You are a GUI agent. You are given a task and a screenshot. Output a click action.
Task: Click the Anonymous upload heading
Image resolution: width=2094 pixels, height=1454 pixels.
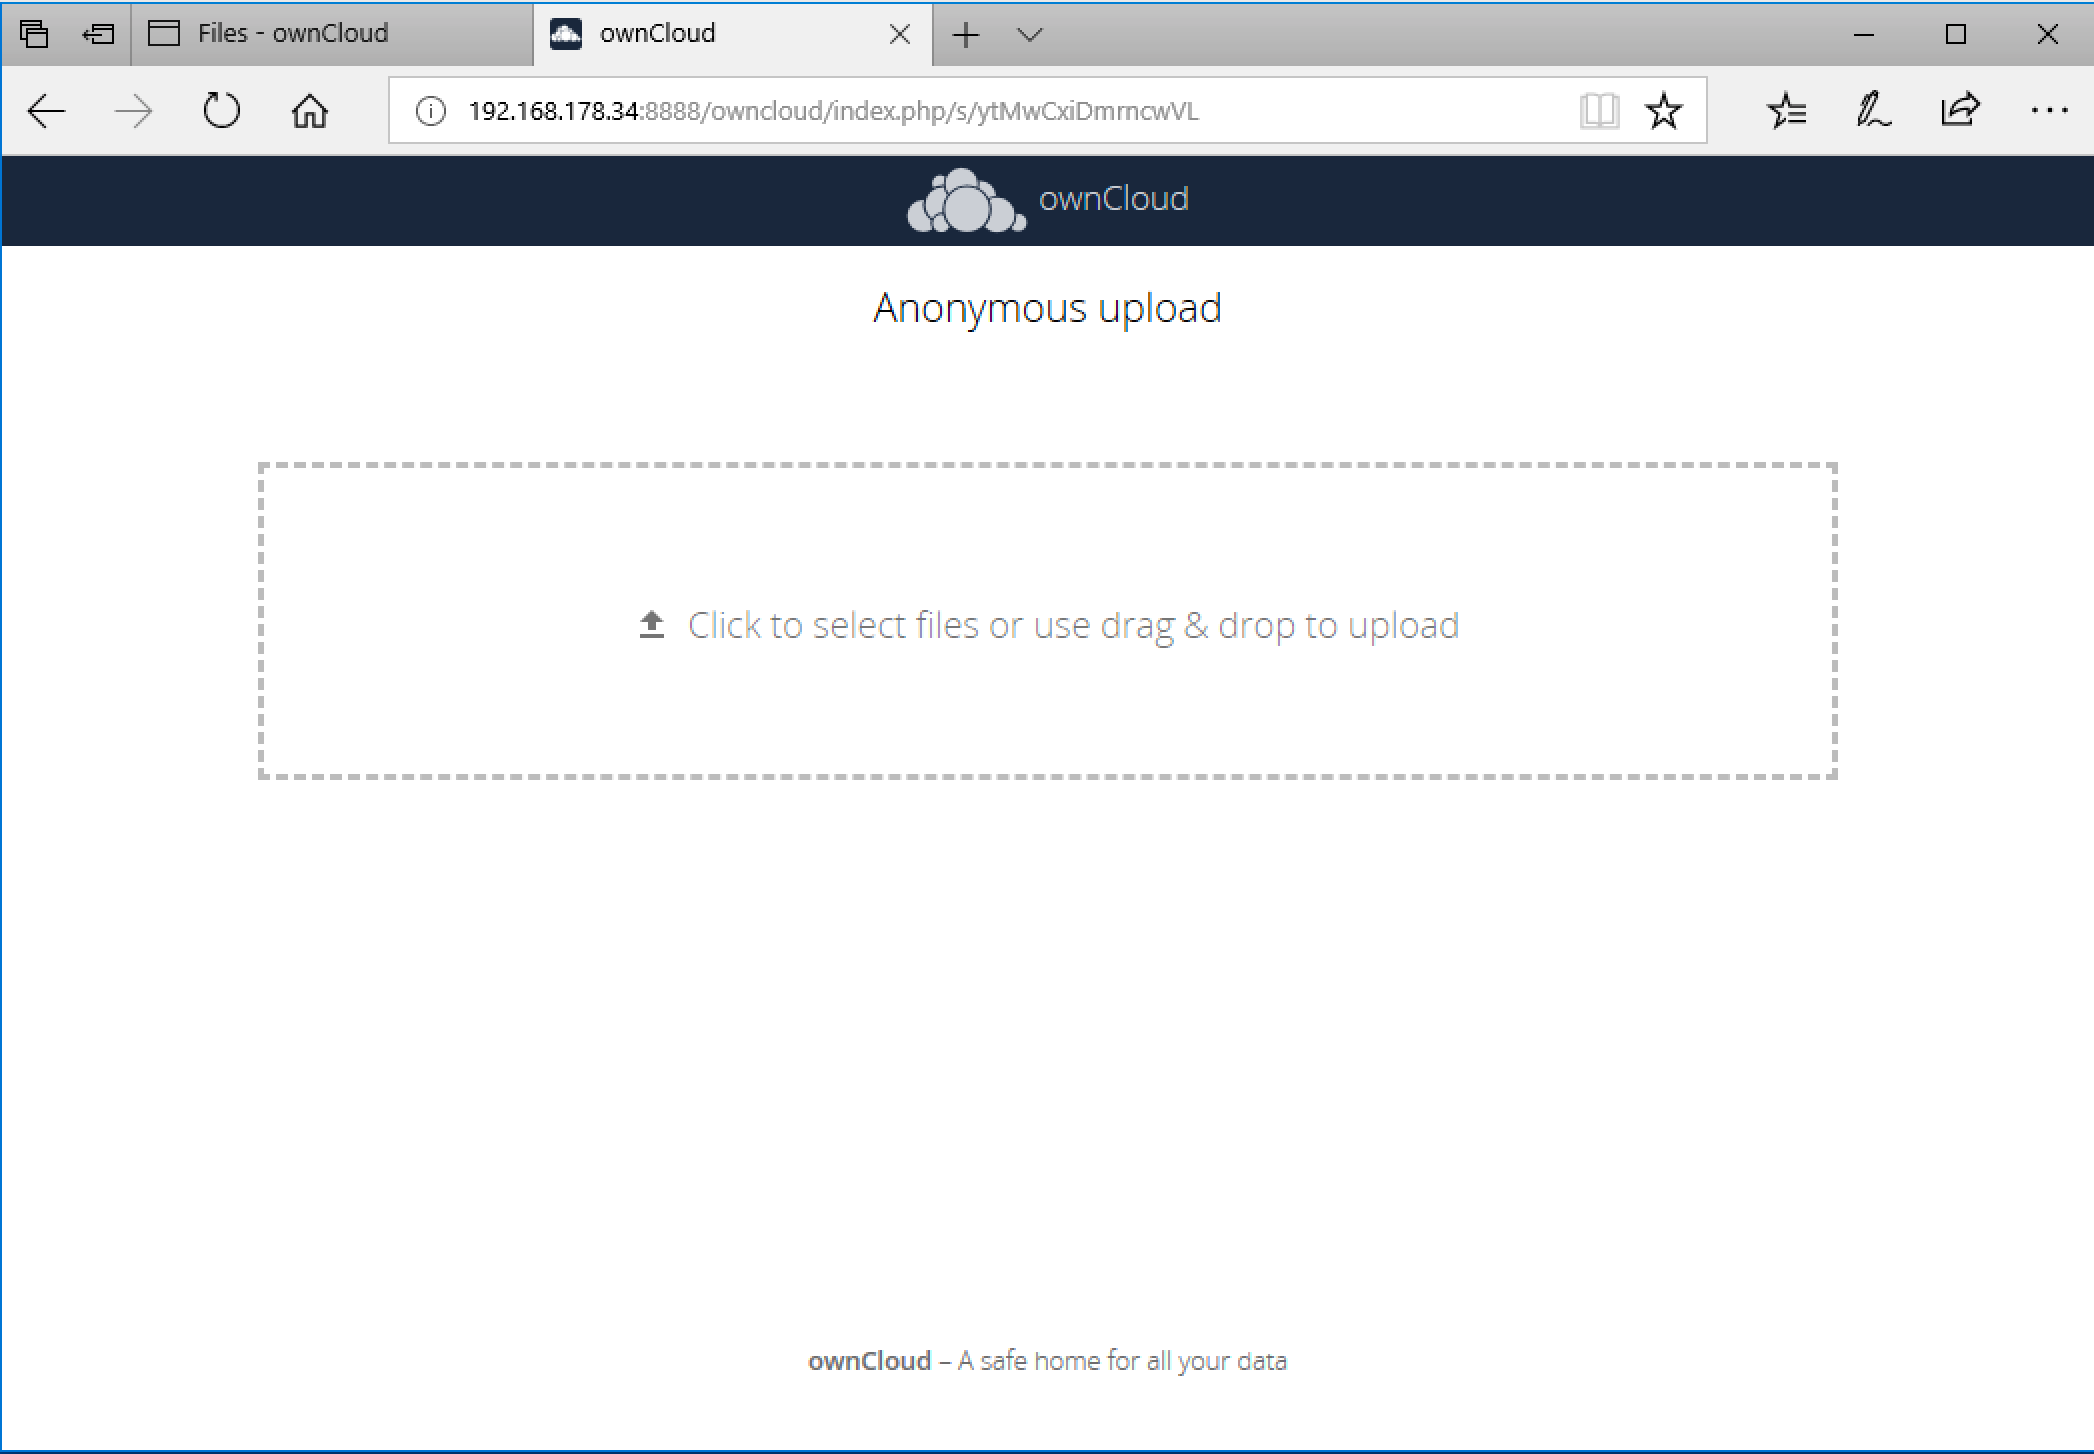point(1047,308)
